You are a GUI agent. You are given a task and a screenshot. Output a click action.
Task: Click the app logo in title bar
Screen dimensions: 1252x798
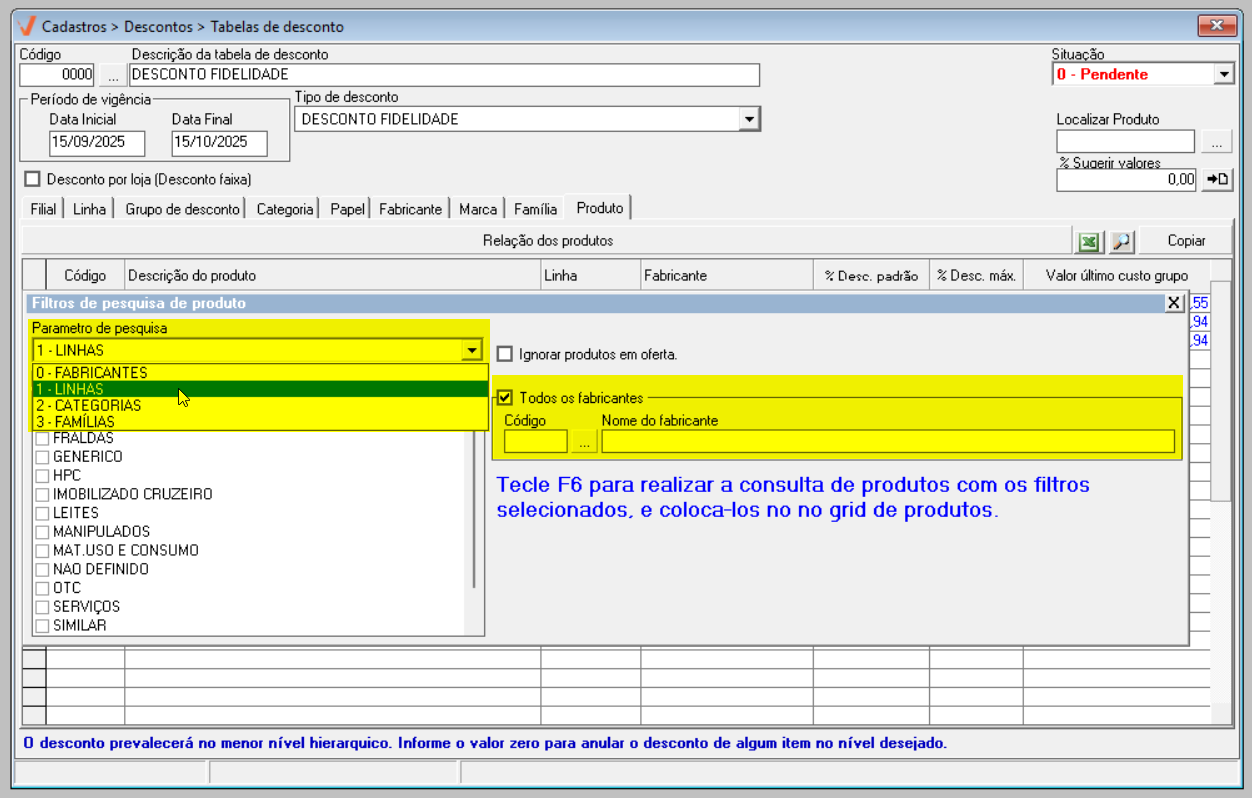27,26
